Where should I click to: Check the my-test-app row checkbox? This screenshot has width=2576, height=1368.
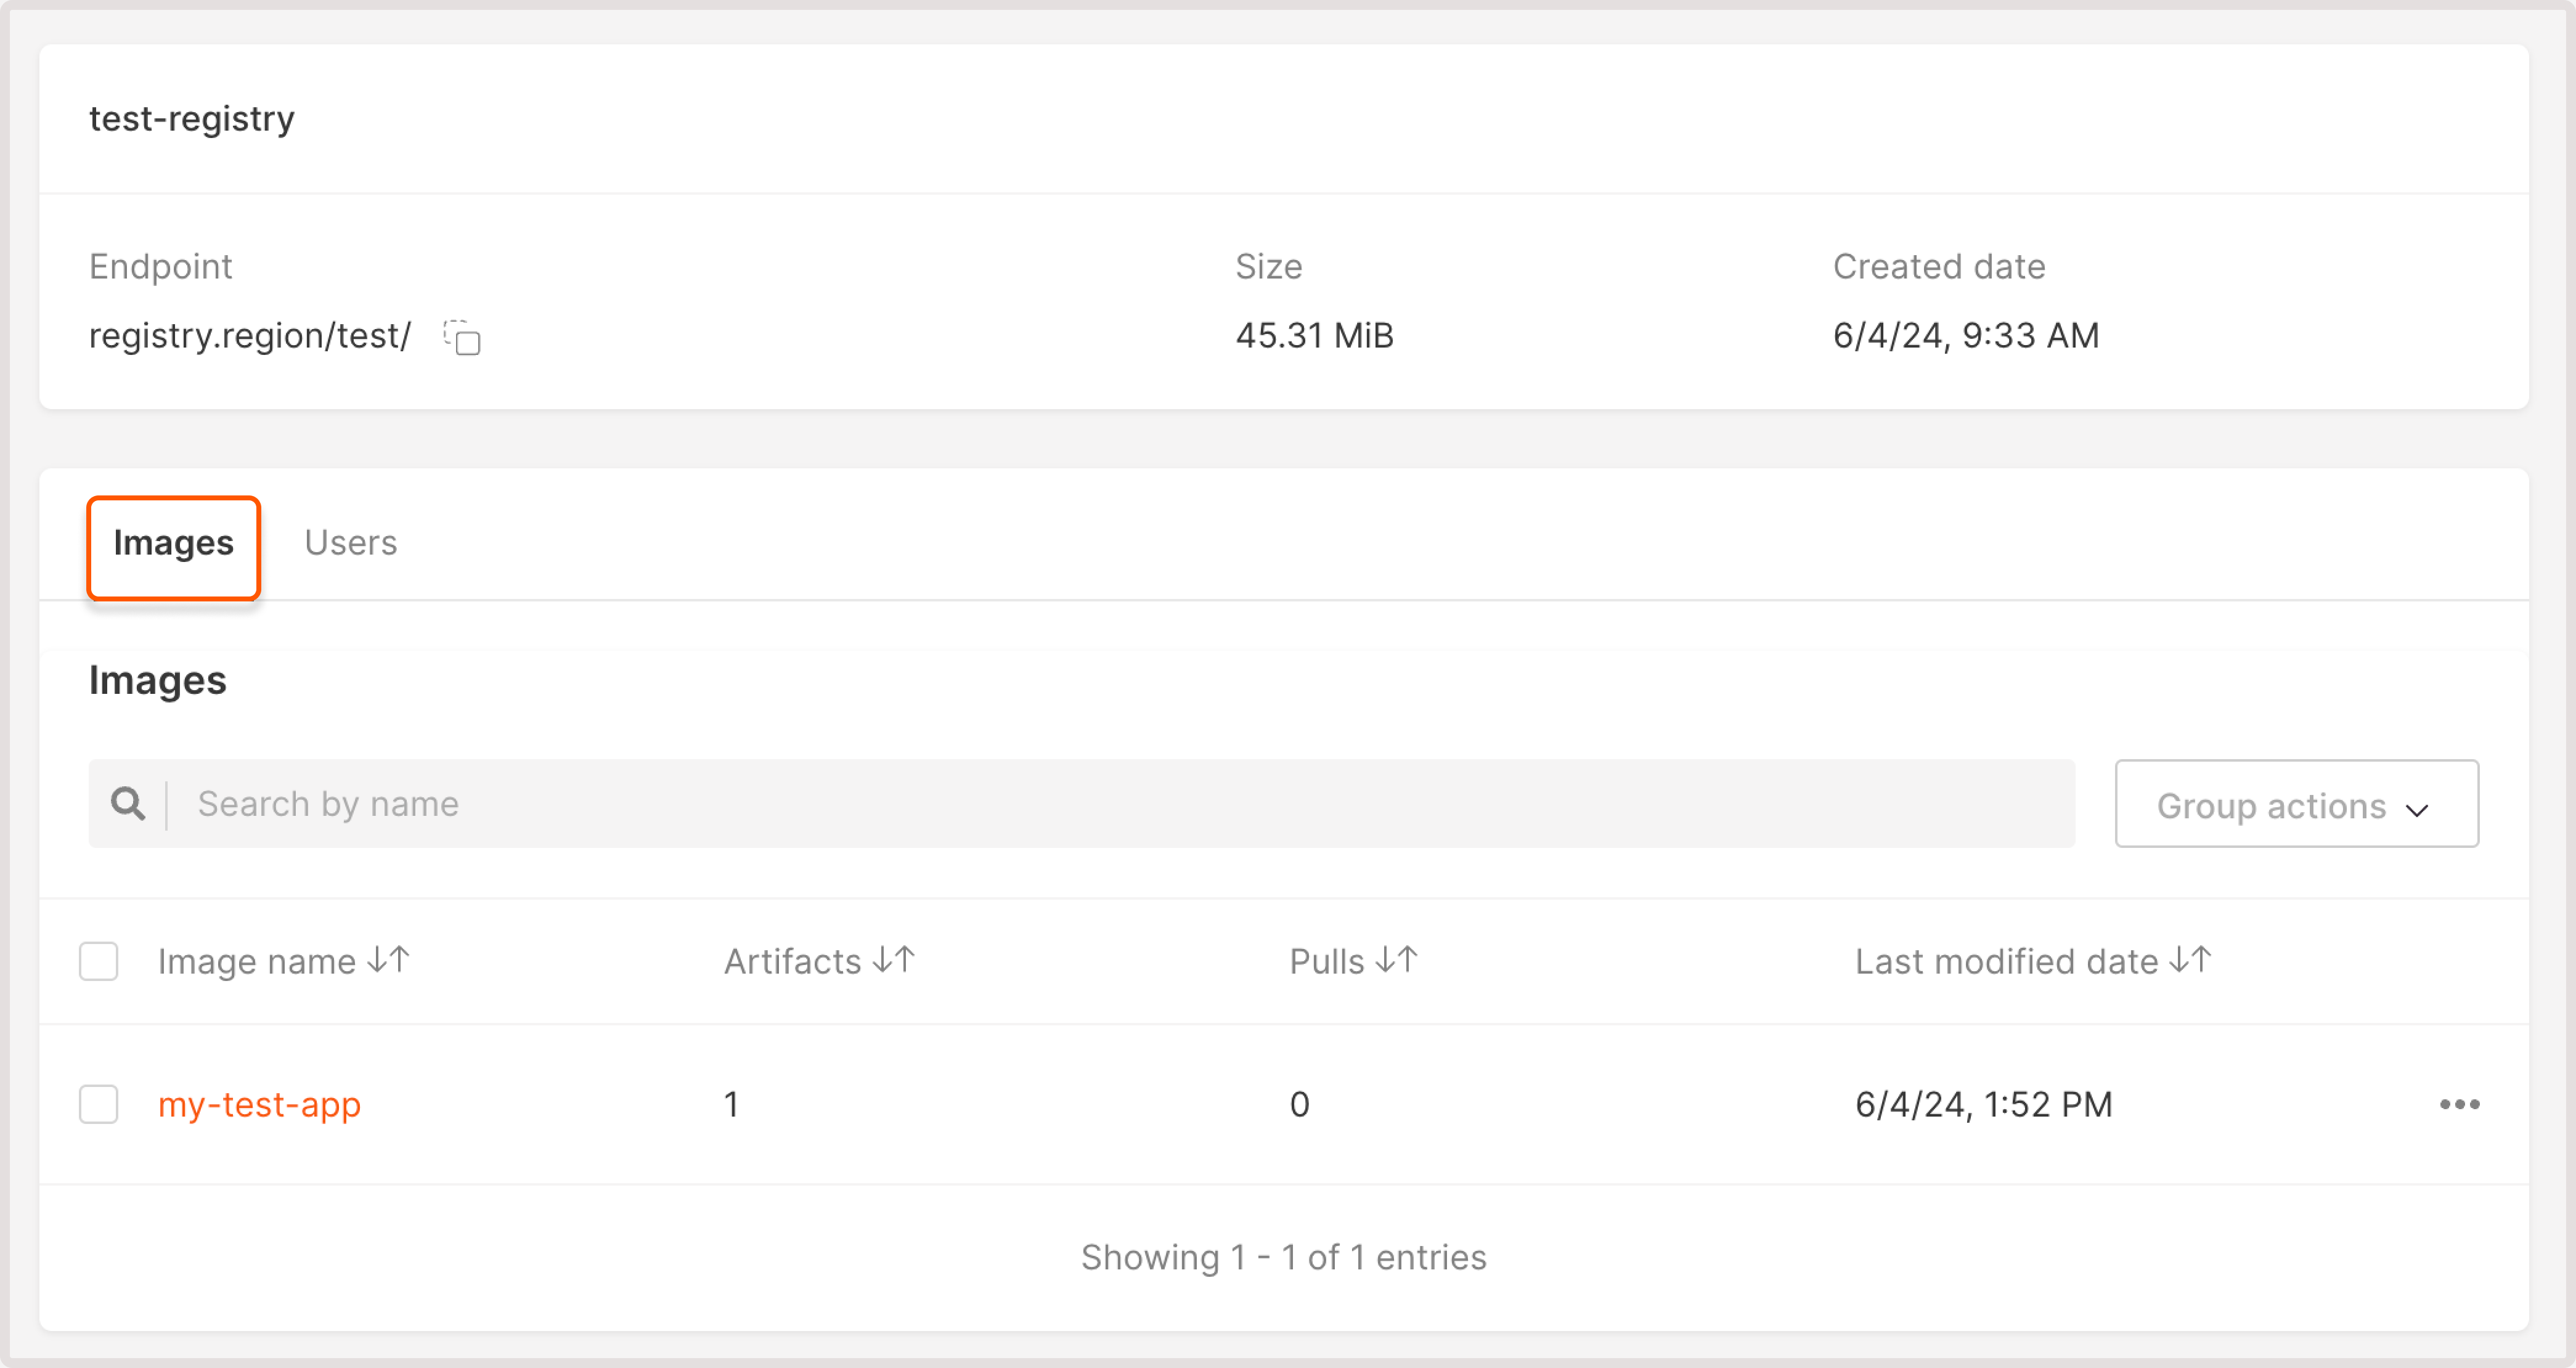pyautogui.click(x=99, y=1104)
